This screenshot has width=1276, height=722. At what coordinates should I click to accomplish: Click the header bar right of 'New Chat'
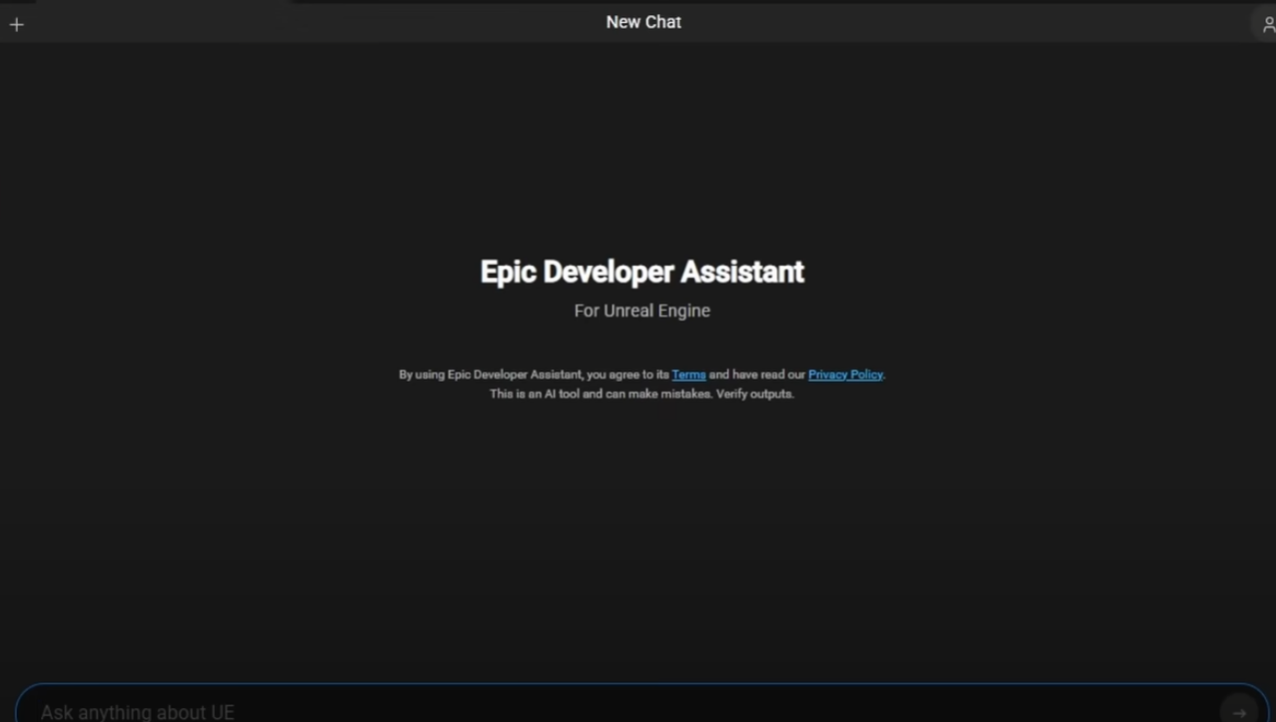950,23
